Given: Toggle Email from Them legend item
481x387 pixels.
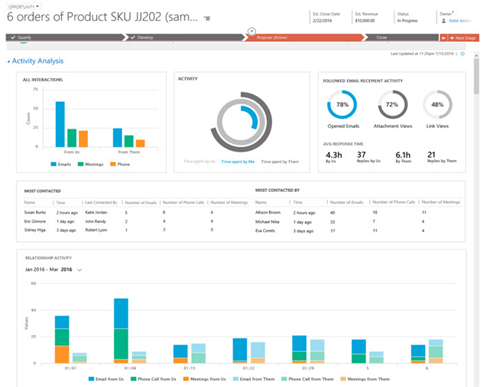Looking at the screenshot, I should click(254, 379).
